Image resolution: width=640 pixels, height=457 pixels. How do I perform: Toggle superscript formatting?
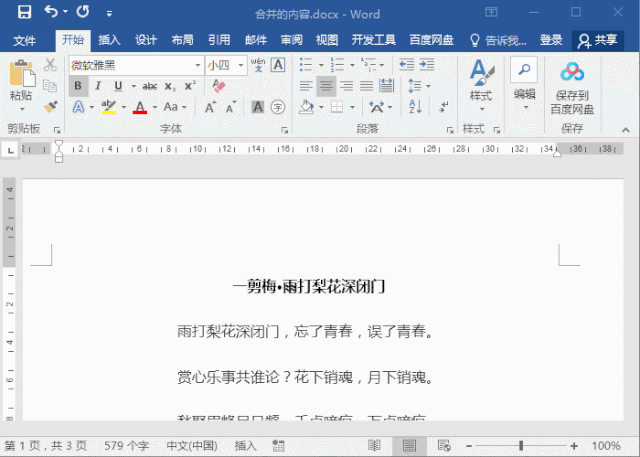(x=190, y=86)
